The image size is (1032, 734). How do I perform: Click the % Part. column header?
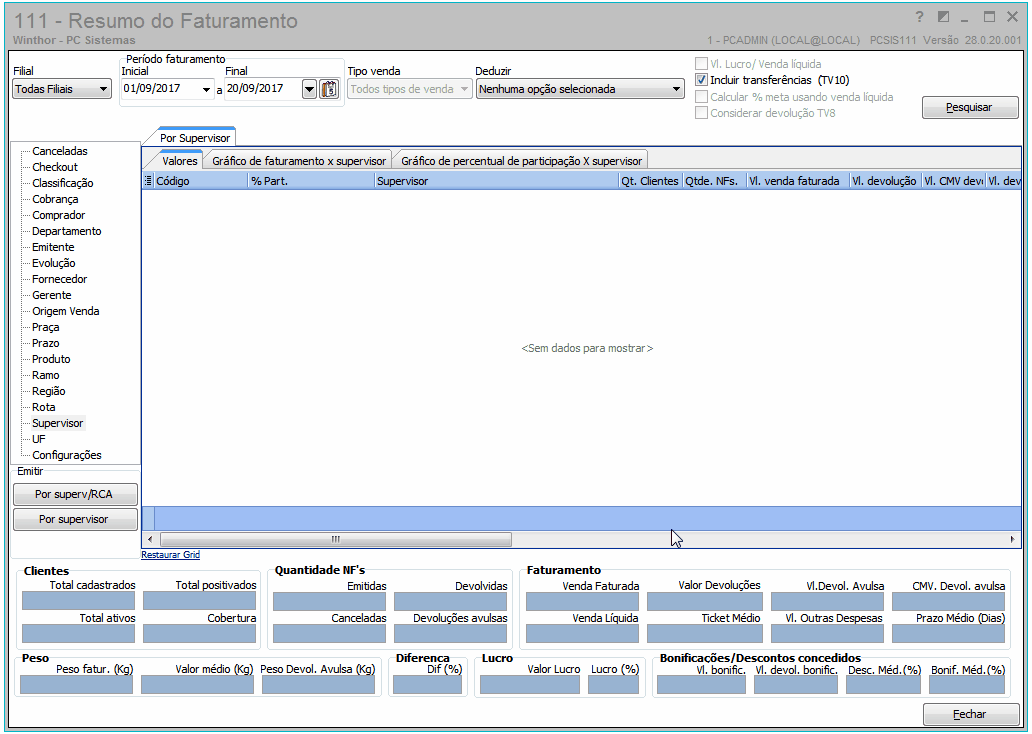(311, 181)
